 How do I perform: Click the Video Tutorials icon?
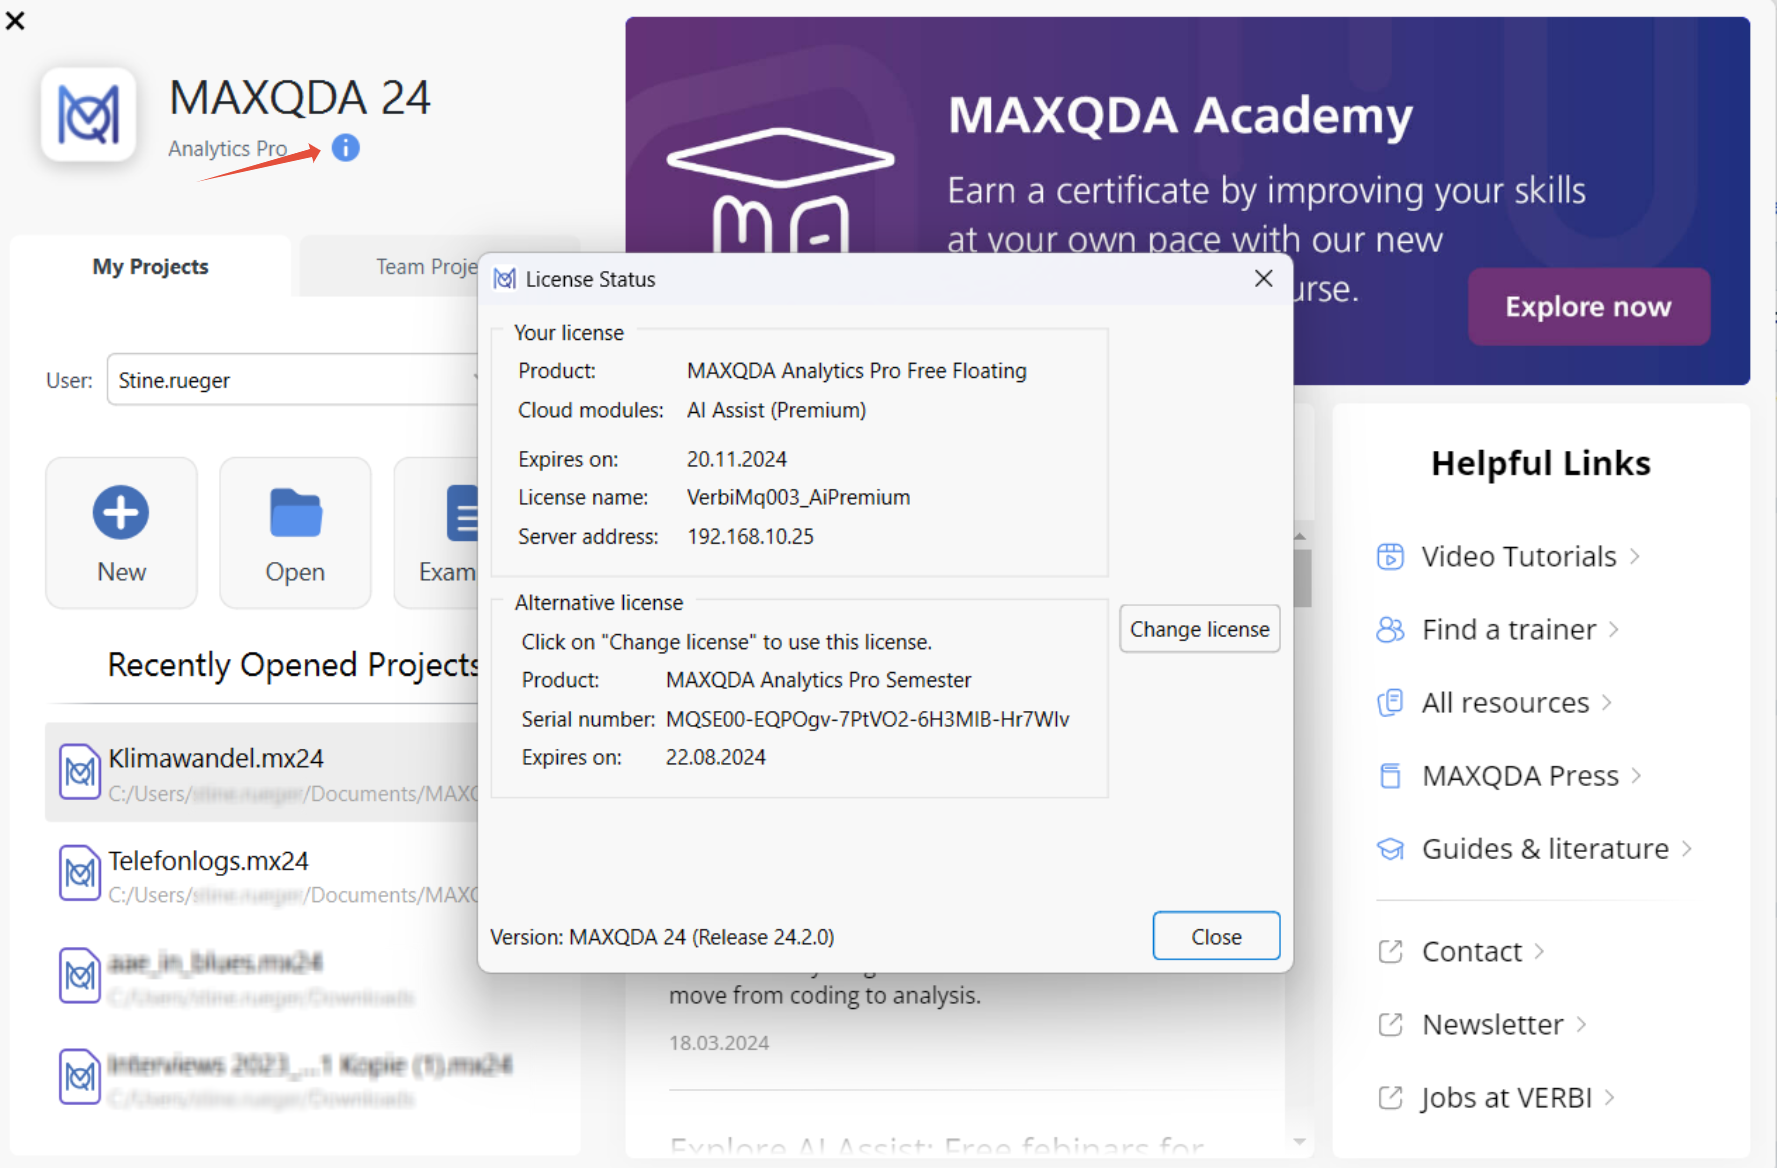pos(1390,556)
